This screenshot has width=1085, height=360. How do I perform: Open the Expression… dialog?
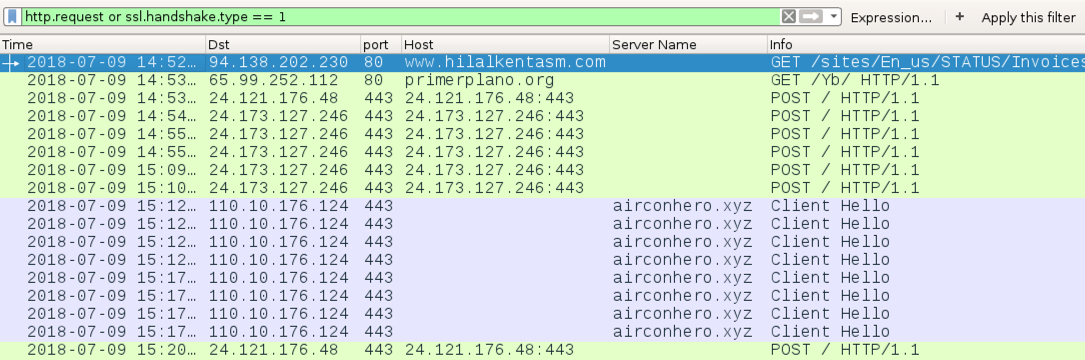coord(891,17)
